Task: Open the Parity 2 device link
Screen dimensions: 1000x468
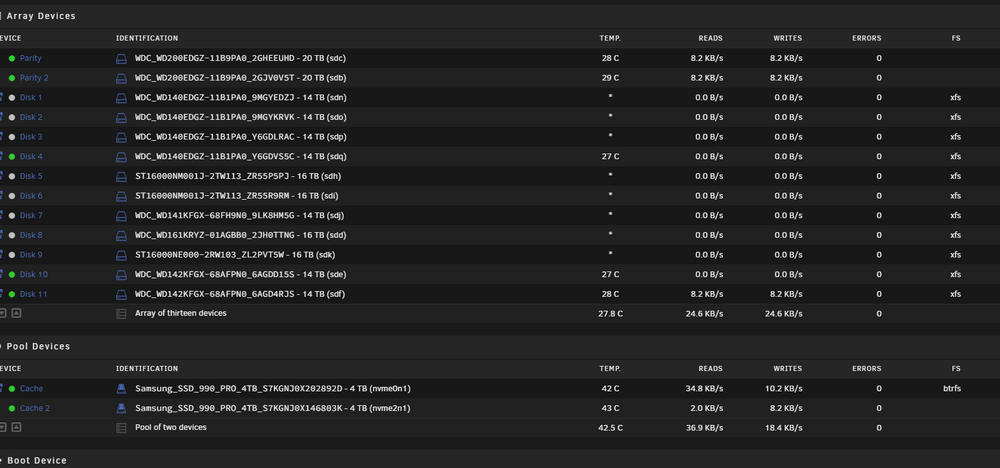Action: pyautogui.click(x=34, y=78)
